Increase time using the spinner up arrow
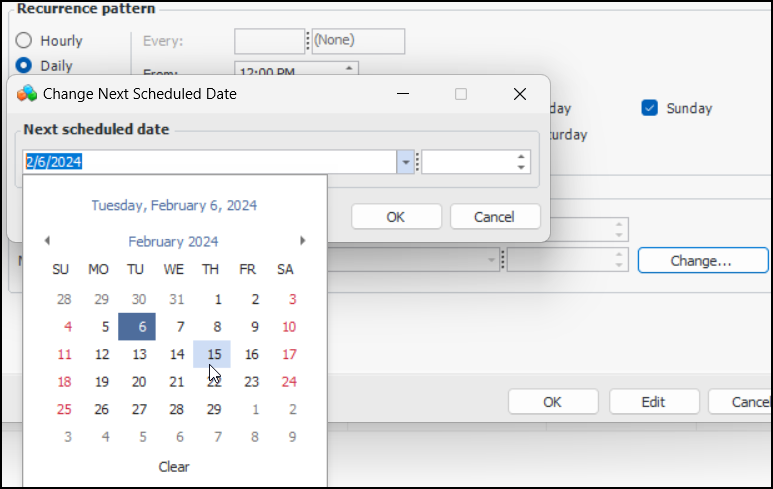The image size is (773, 489). (521, 156)
